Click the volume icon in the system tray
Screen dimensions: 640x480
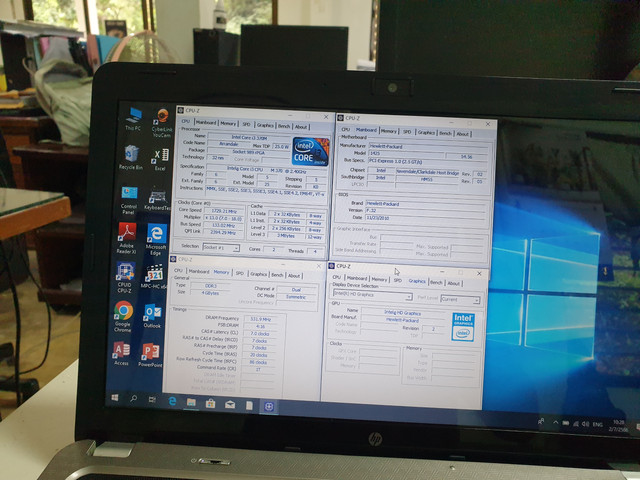tap(585, 424)
